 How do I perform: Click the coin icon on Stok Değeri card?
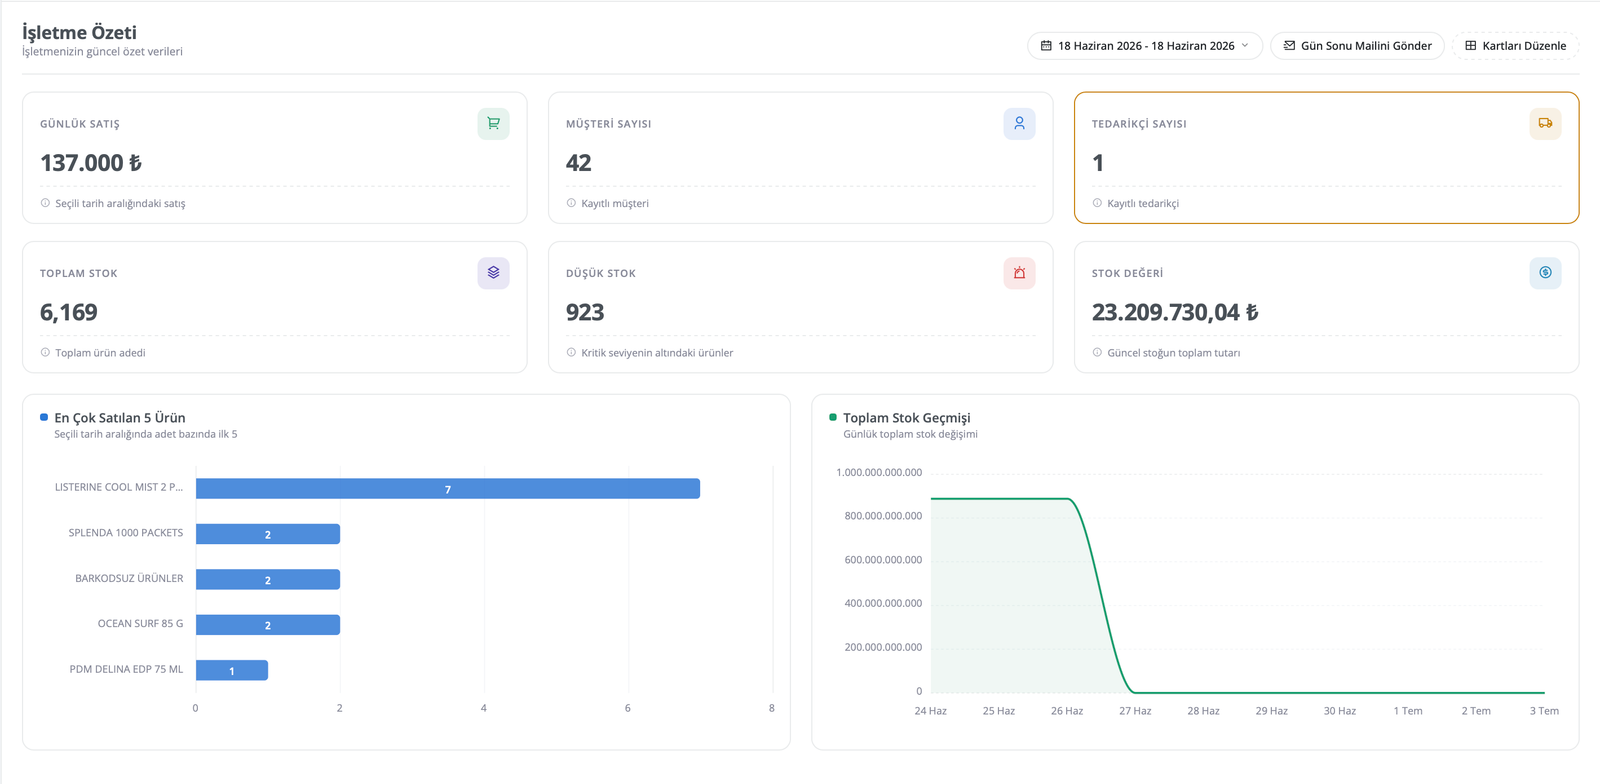[1545, 273]
